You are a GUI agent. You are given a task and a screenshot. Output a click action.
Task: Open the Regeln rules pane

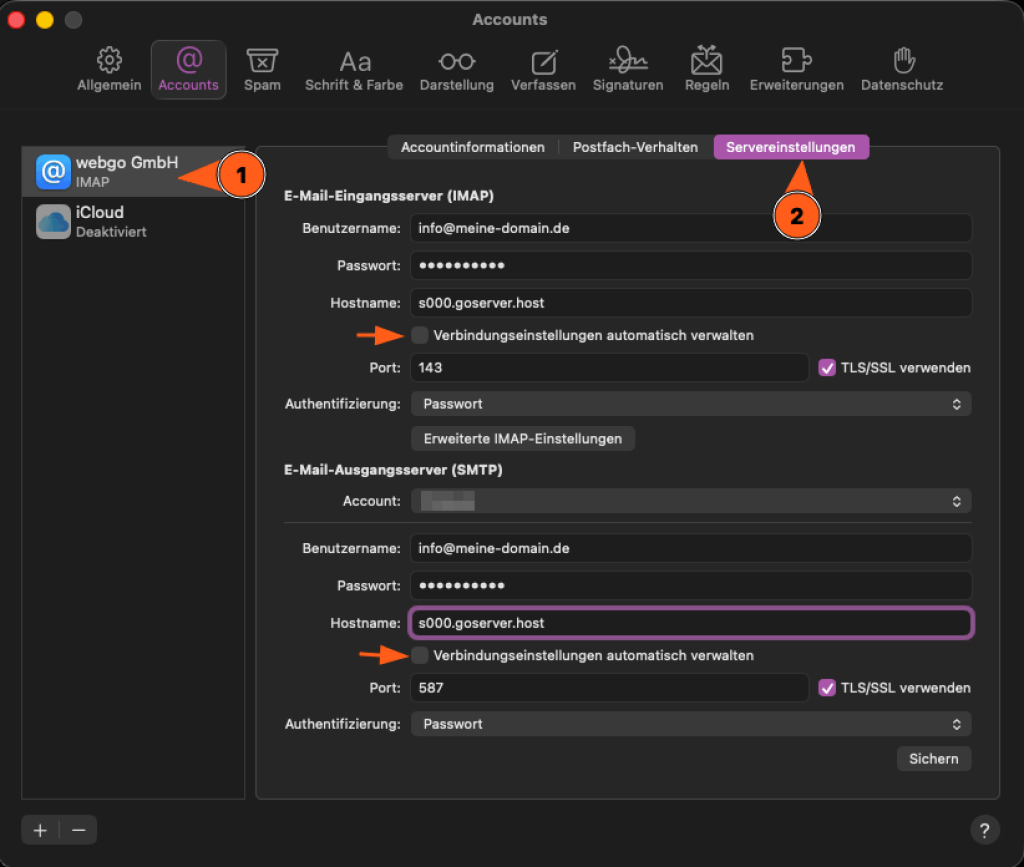click(x=707, y=69)
